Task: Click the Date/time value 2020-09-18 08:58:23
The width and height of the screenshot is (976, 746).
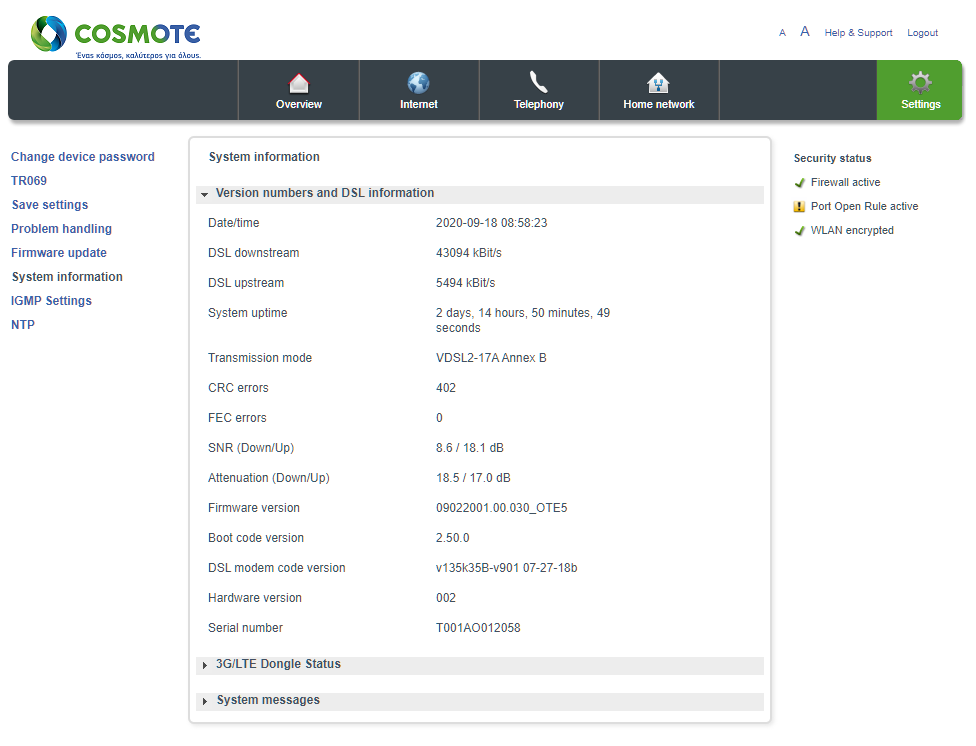Action: 491,223
